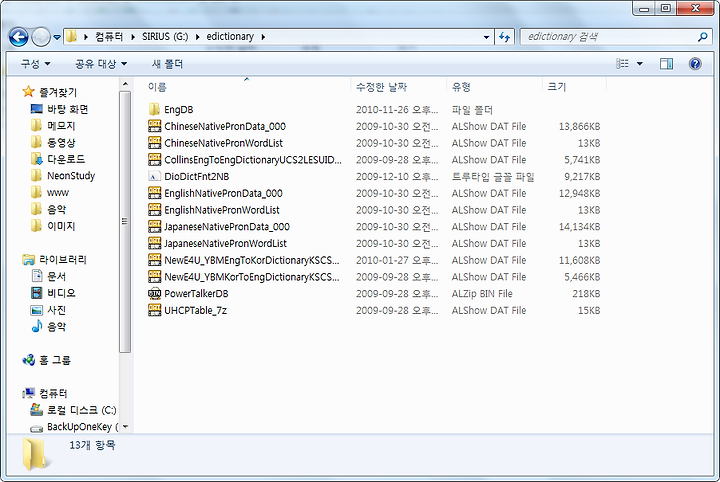Click the 새 폴더 button
720x482 pixels.
pos(167,64)
